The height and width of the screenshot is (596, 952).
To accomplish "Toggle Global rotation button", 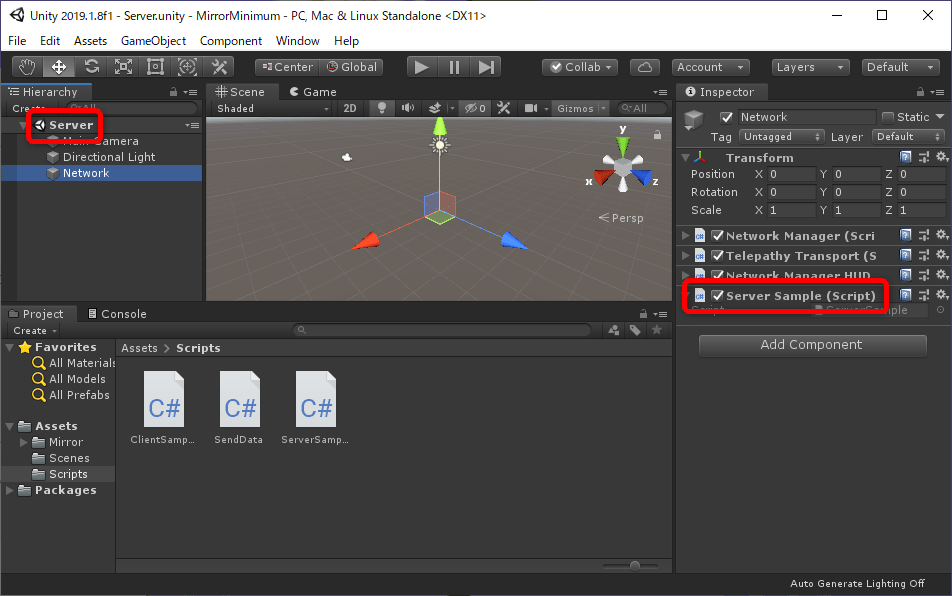I will (352, 67).
